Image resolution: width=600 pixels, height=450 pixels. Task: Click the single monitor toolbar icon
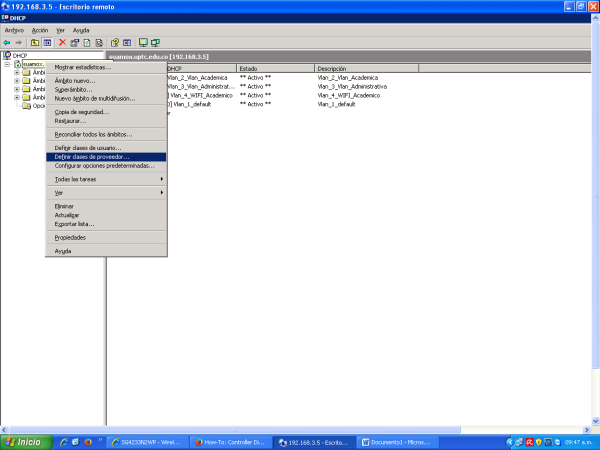[x=143, y=42]
